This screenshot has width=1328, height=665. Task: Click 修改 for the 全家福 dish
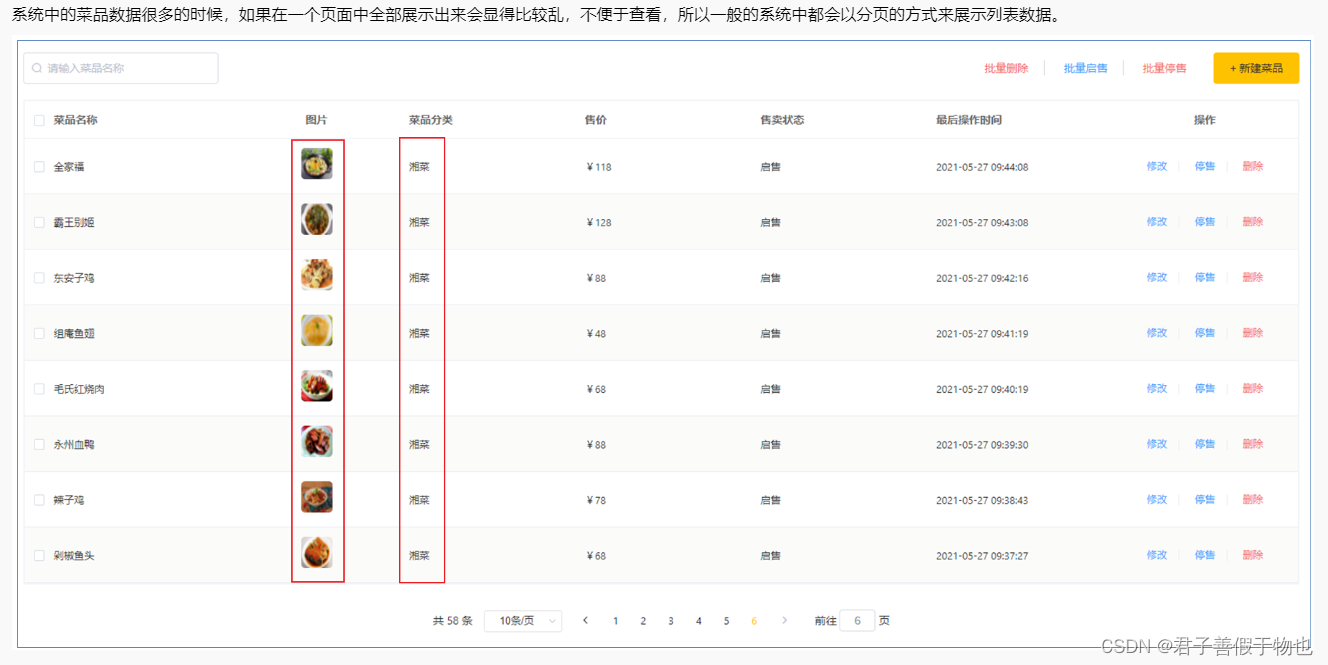1156,166
